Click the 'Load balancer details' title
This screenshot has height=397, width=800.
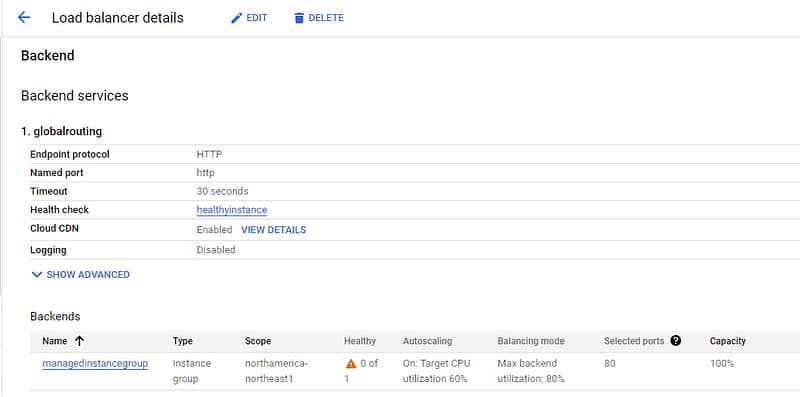tap(118, 18)
